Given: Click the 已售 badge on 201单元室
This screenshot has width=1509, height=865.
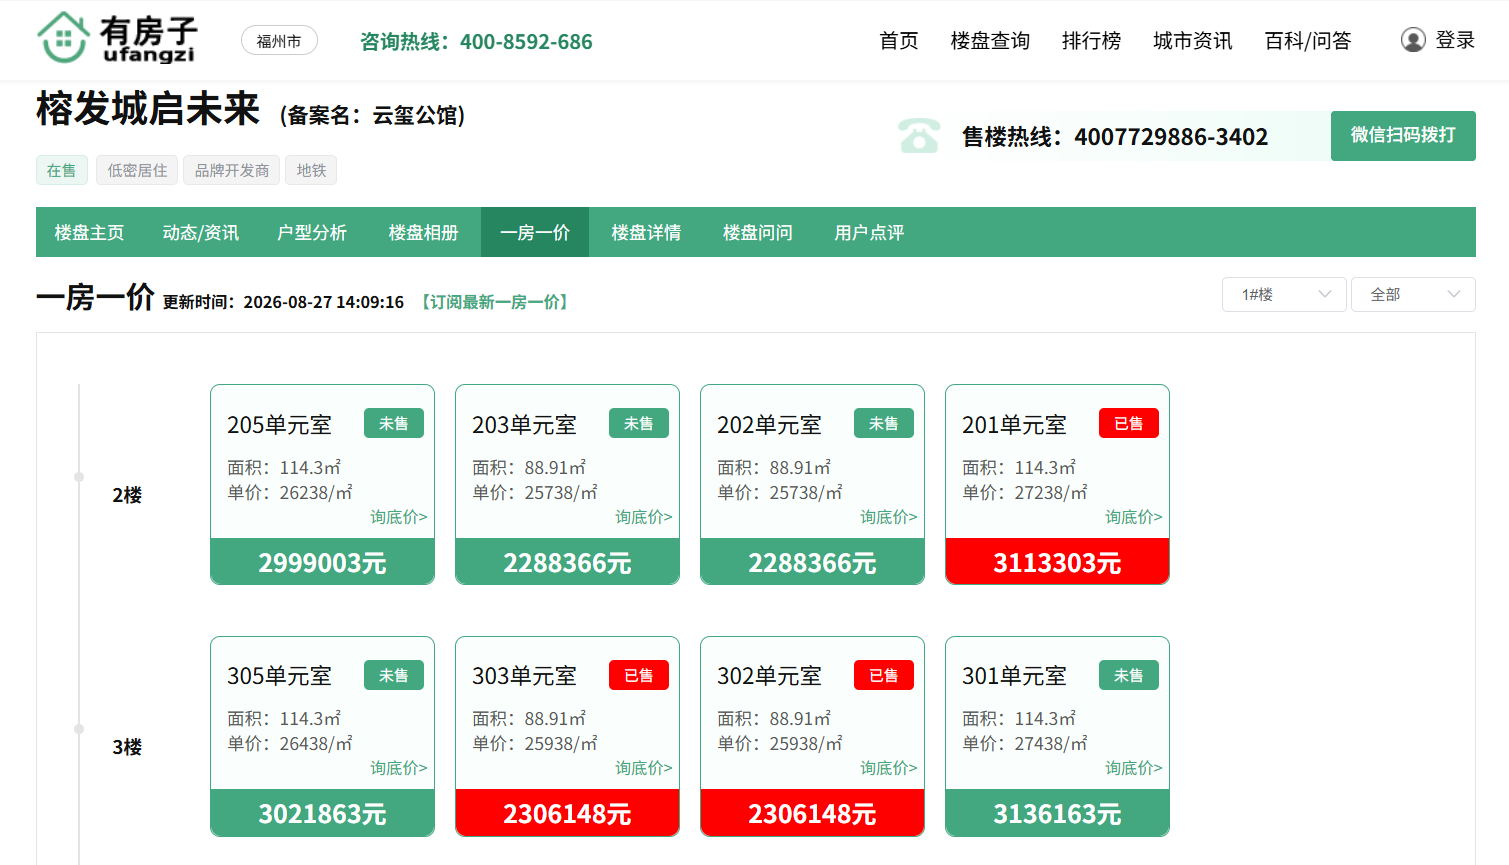Looking at the screenshot, I should click(1129, 423).
